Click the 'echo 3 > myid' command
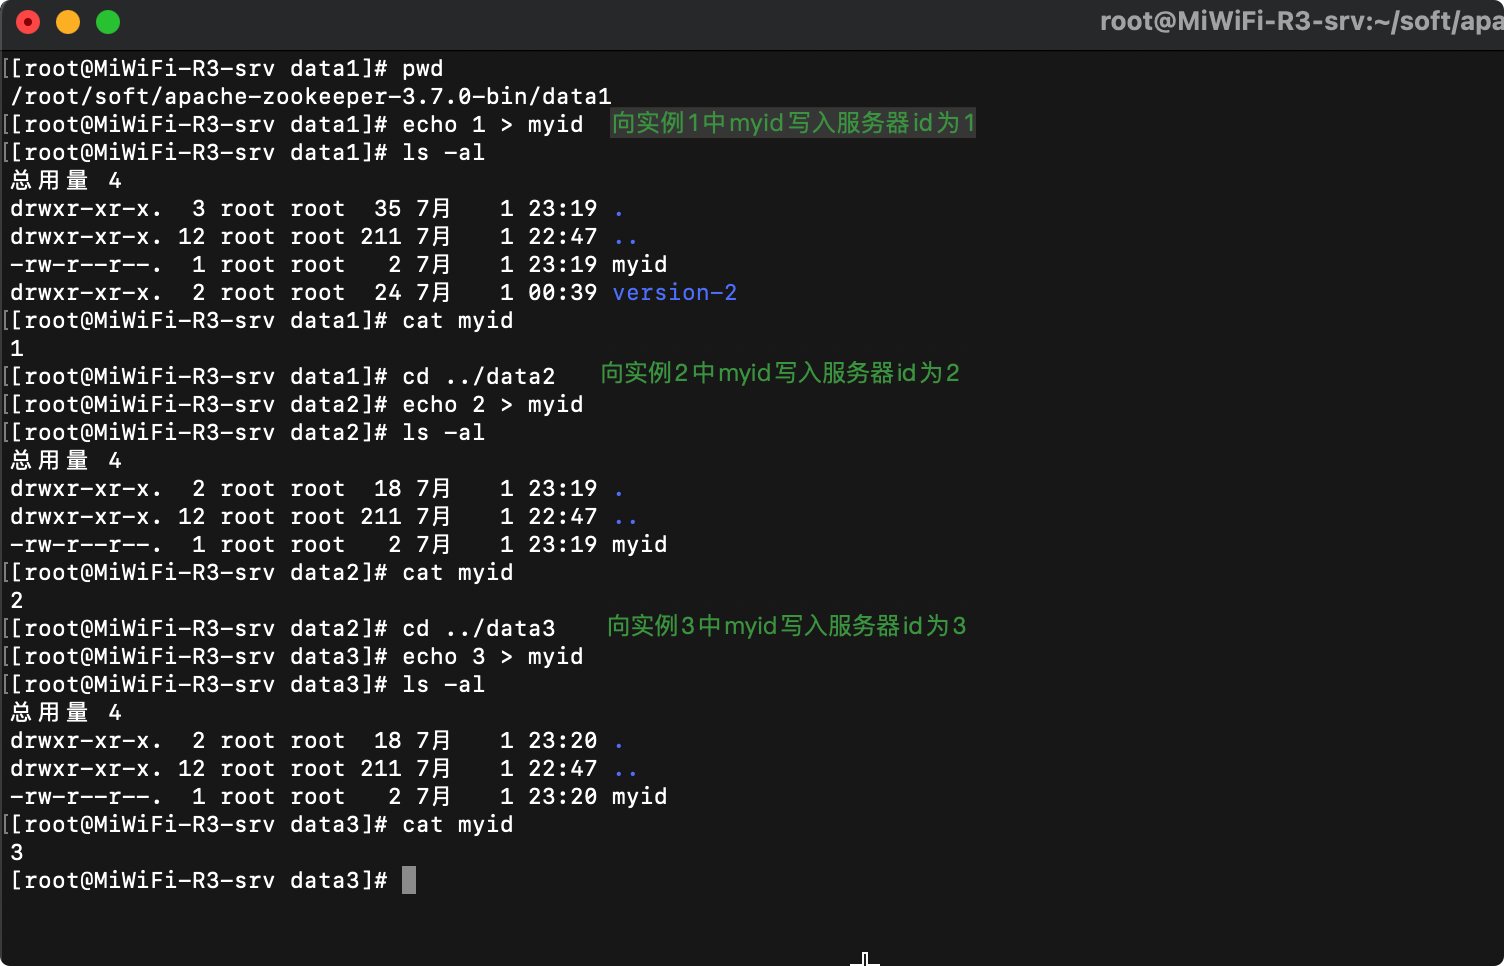This screenshot has height=966, width=1504. coord(492,657)
